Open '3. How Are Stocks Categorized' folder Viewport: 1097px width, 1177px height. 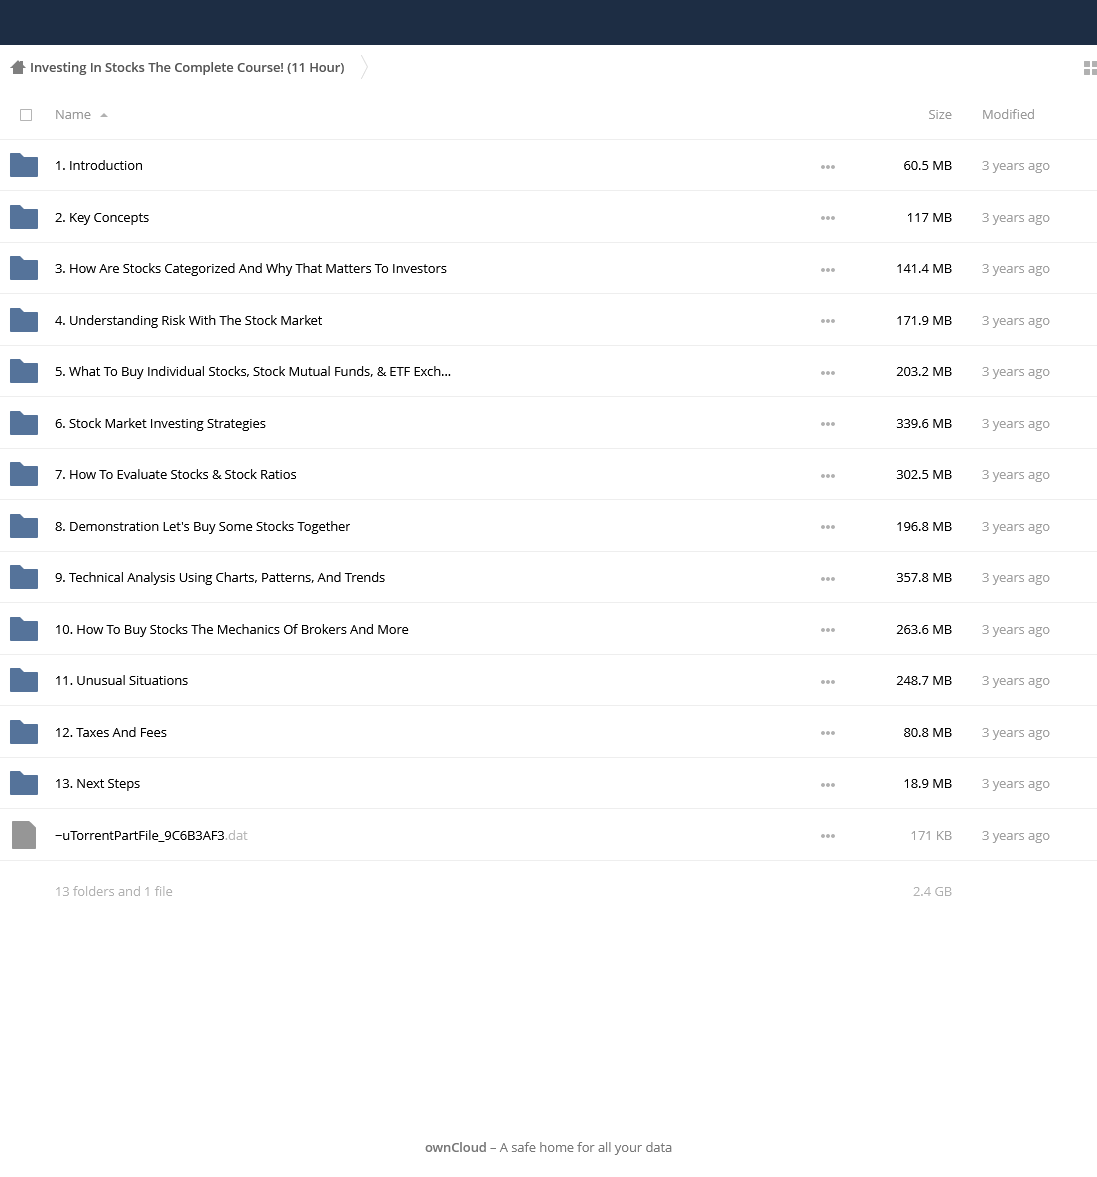click(x=250, y=268)
